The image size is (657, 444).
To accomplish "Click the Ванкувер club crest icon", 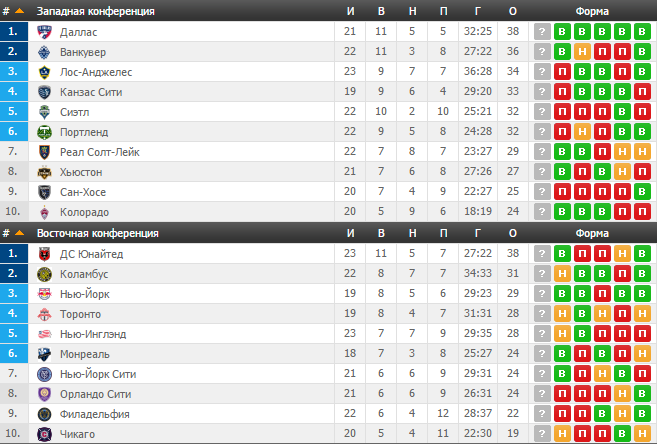I will tap(44, 52).
